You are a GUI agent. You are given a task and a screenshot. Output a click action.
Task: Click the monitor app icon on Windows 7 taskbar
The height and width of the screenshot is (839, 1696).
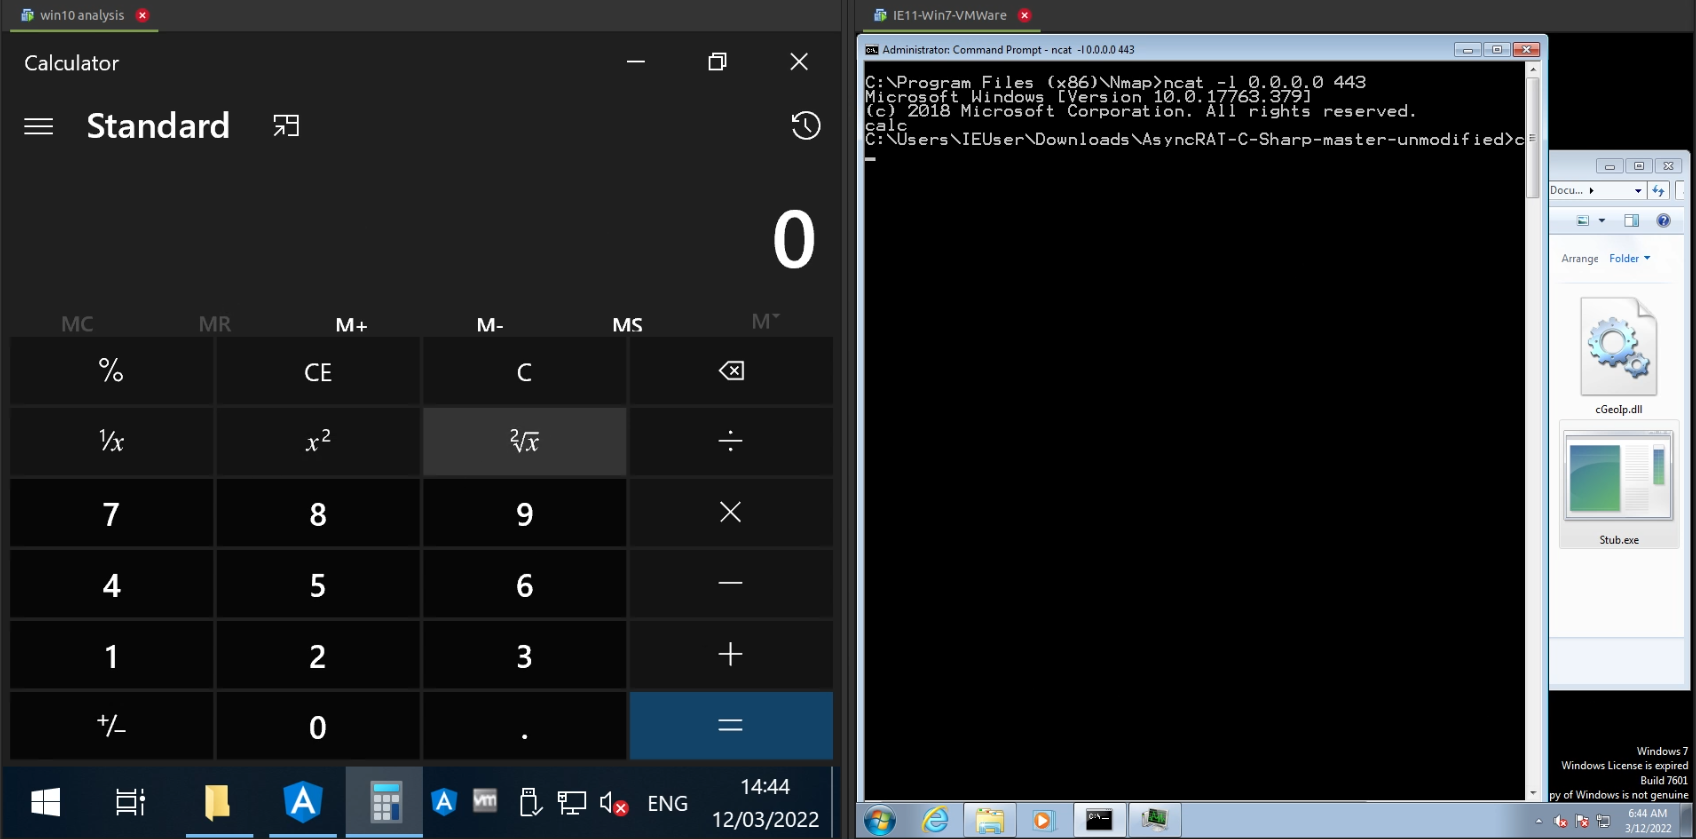coord(1154,820)
